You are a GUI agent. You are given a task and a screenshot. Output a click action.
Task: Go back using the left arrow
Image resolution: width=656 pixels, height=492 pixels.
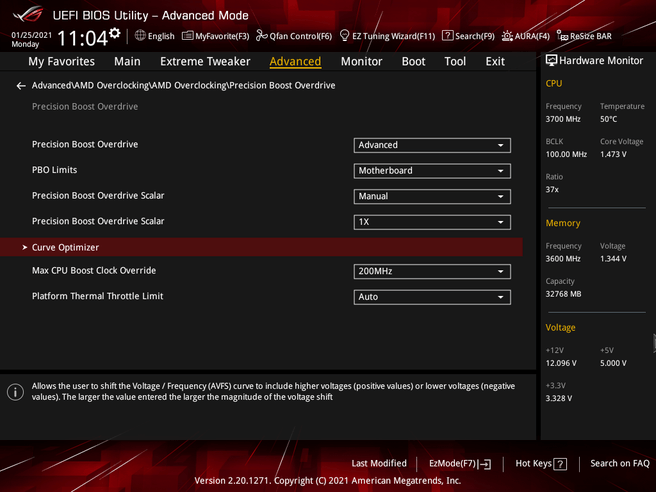[21, 86]
